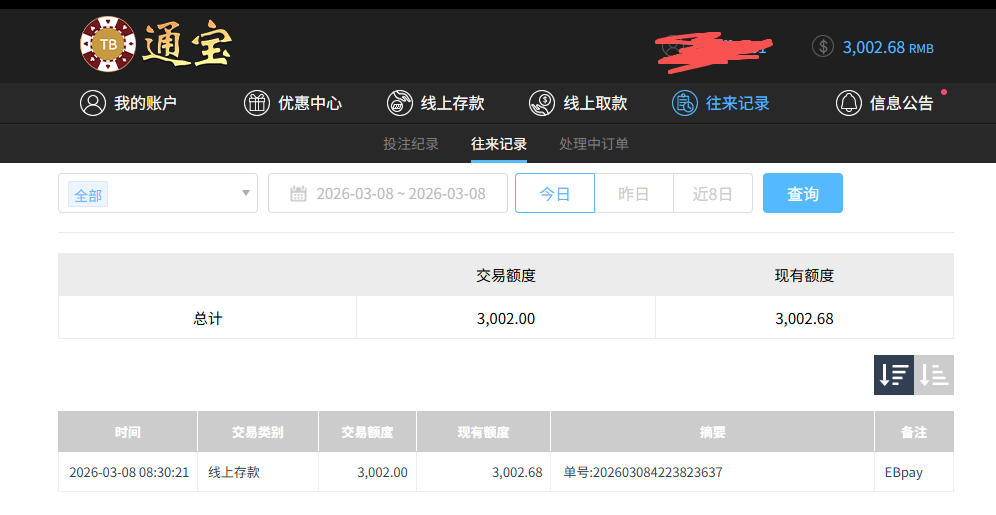Screen dimensions: 996x515
Task: Click the 查询 search button
Action: [802, 194]
